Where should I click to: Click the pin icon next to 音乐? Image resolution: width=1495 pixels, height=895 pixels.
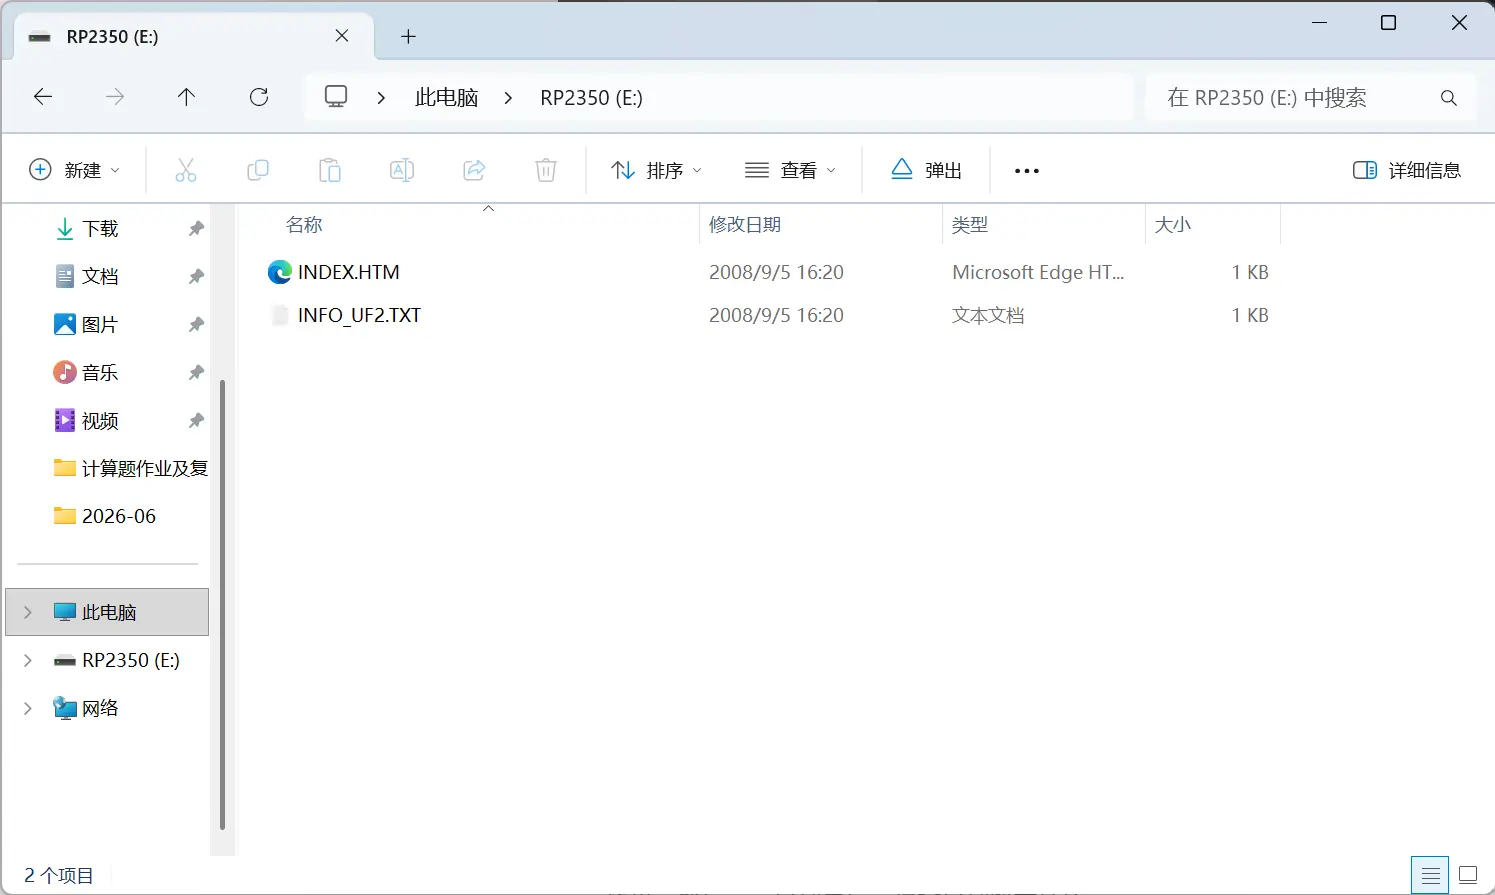click(196, 373)
